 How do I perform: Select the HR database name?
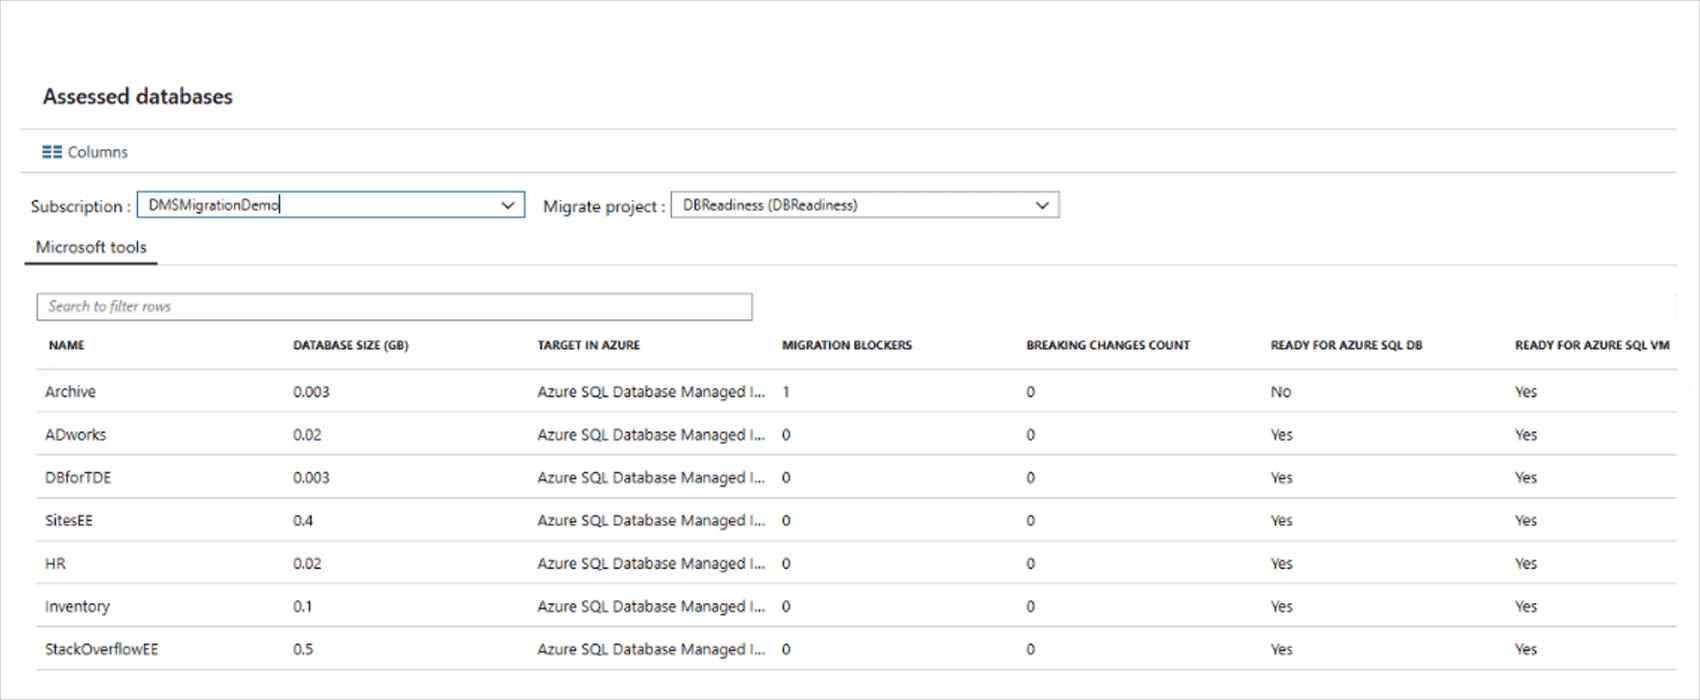pos(55,564)
